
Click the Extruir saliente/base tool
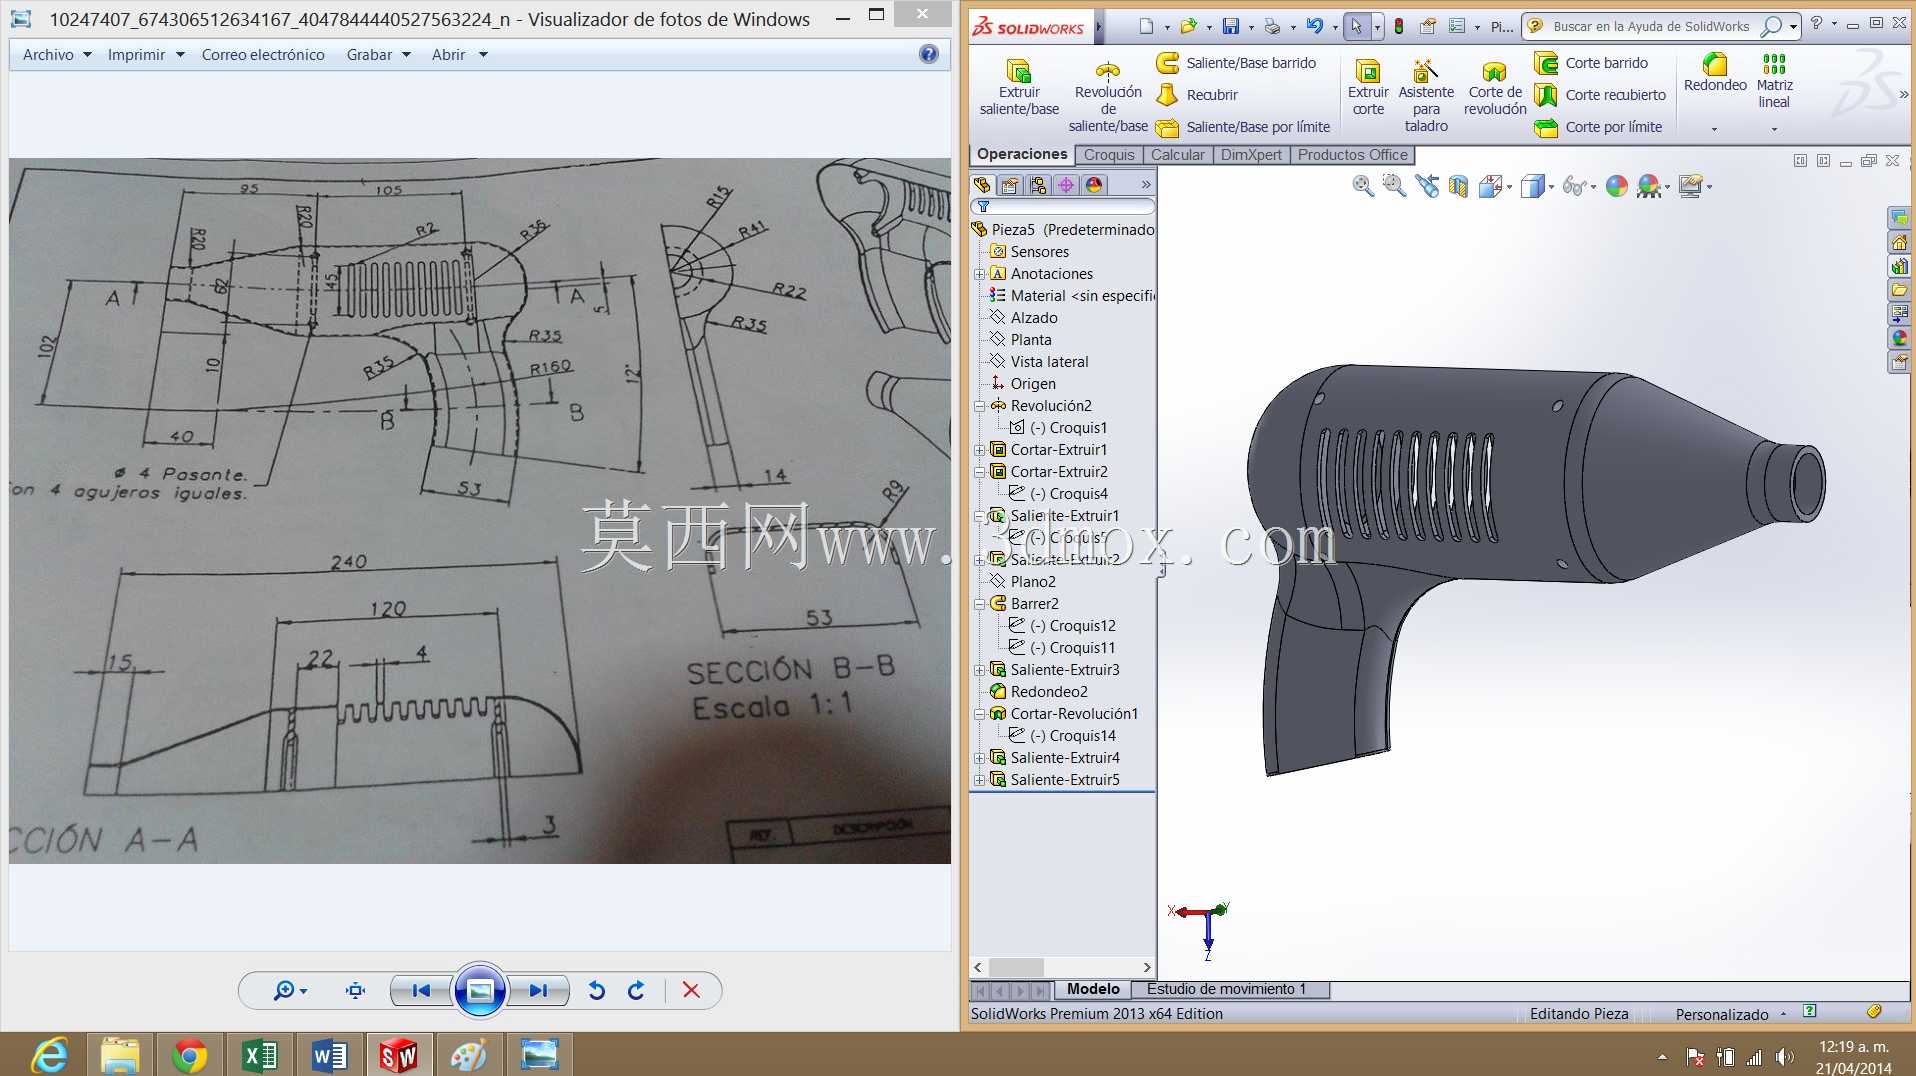(1019, 87)
